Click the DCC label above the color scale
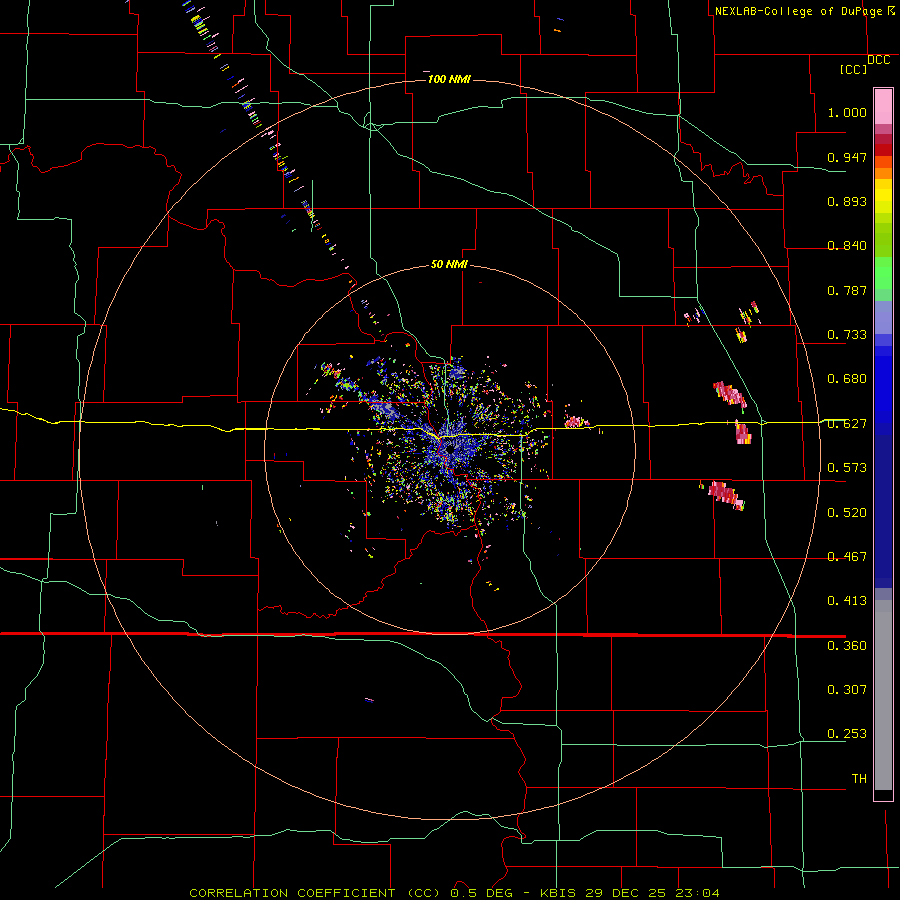This screenshot has height=900, width=900. pyautogui.click(x=878, y=60)
